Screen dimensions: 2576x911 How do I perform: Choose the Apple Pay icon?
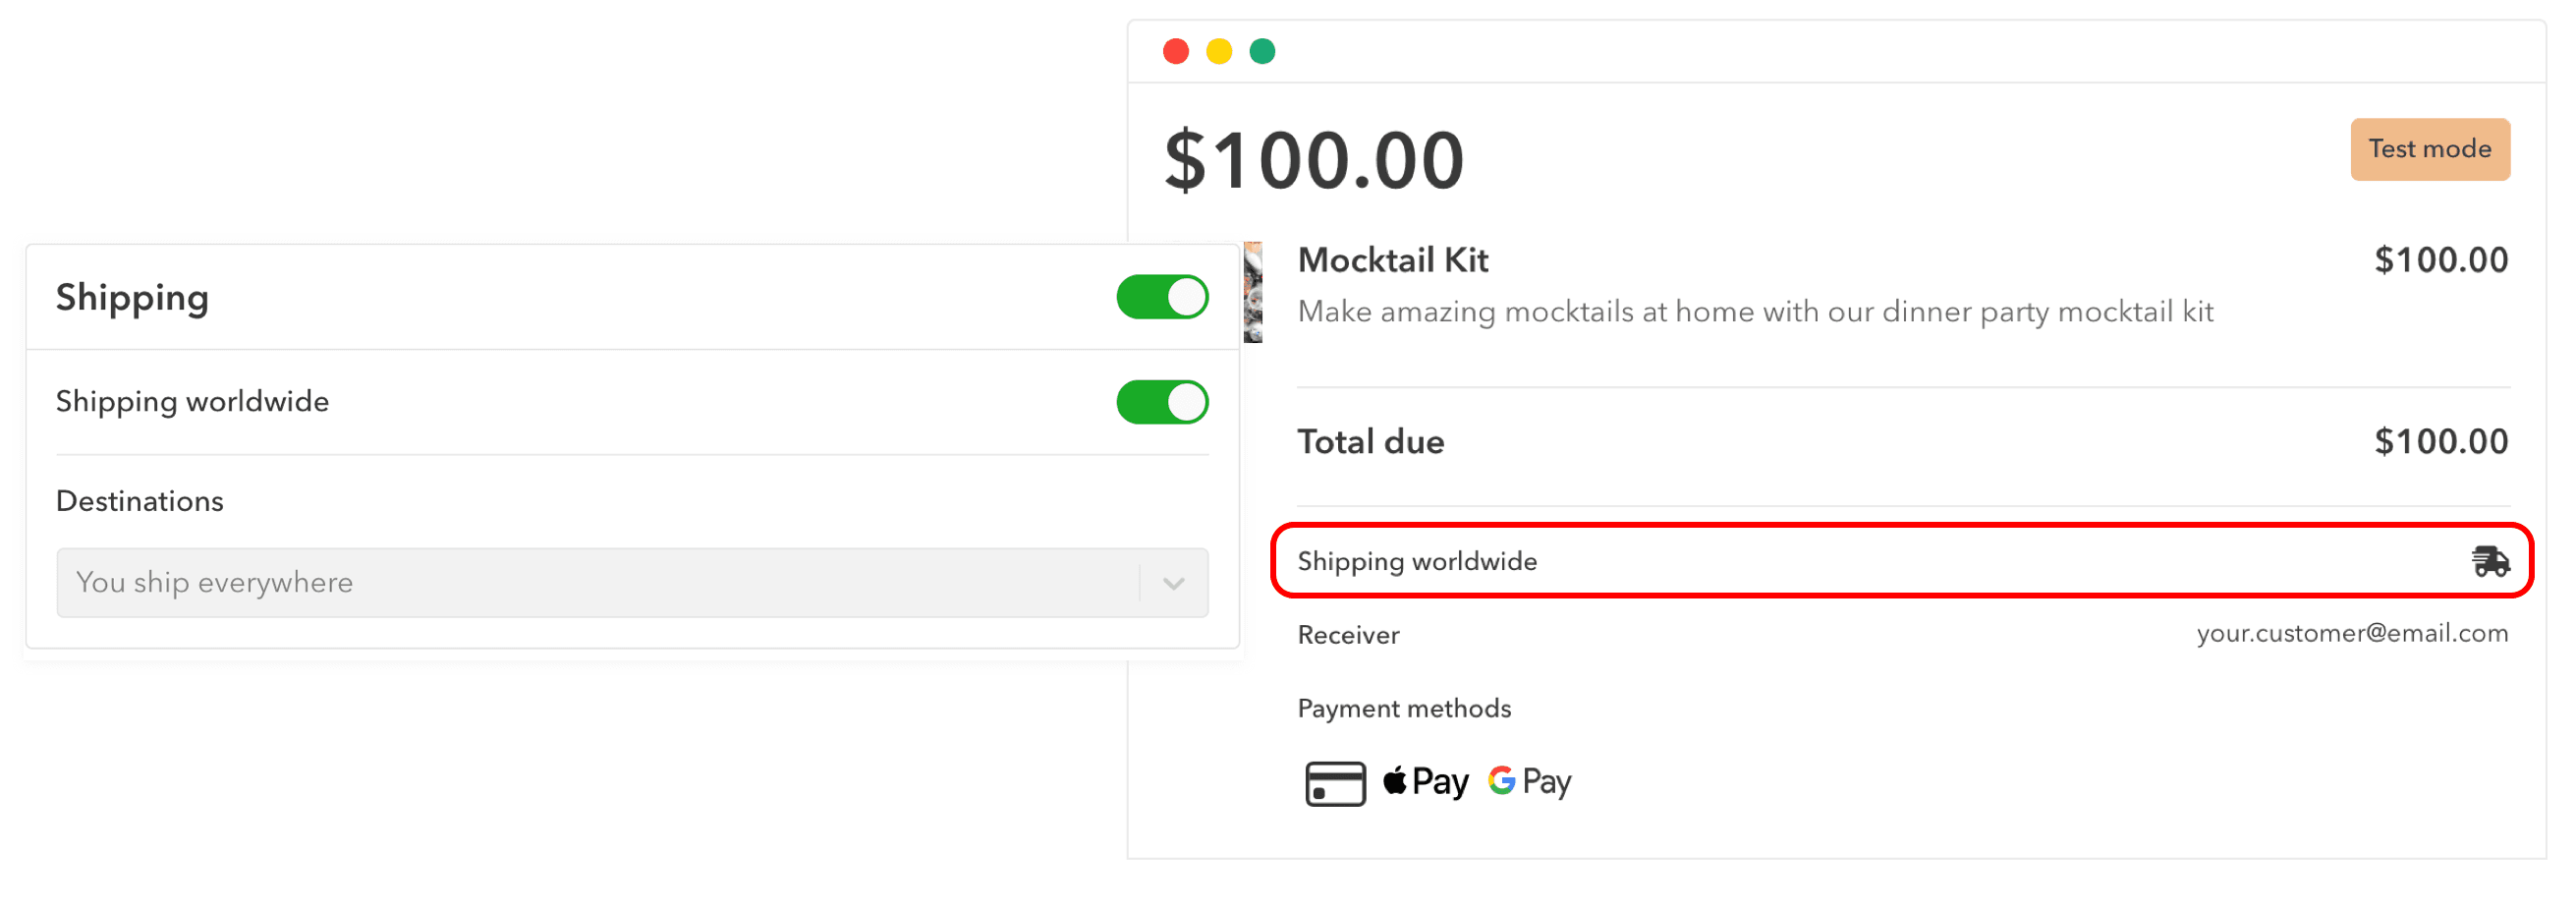pyautogui.click(x=1425, y=781)
